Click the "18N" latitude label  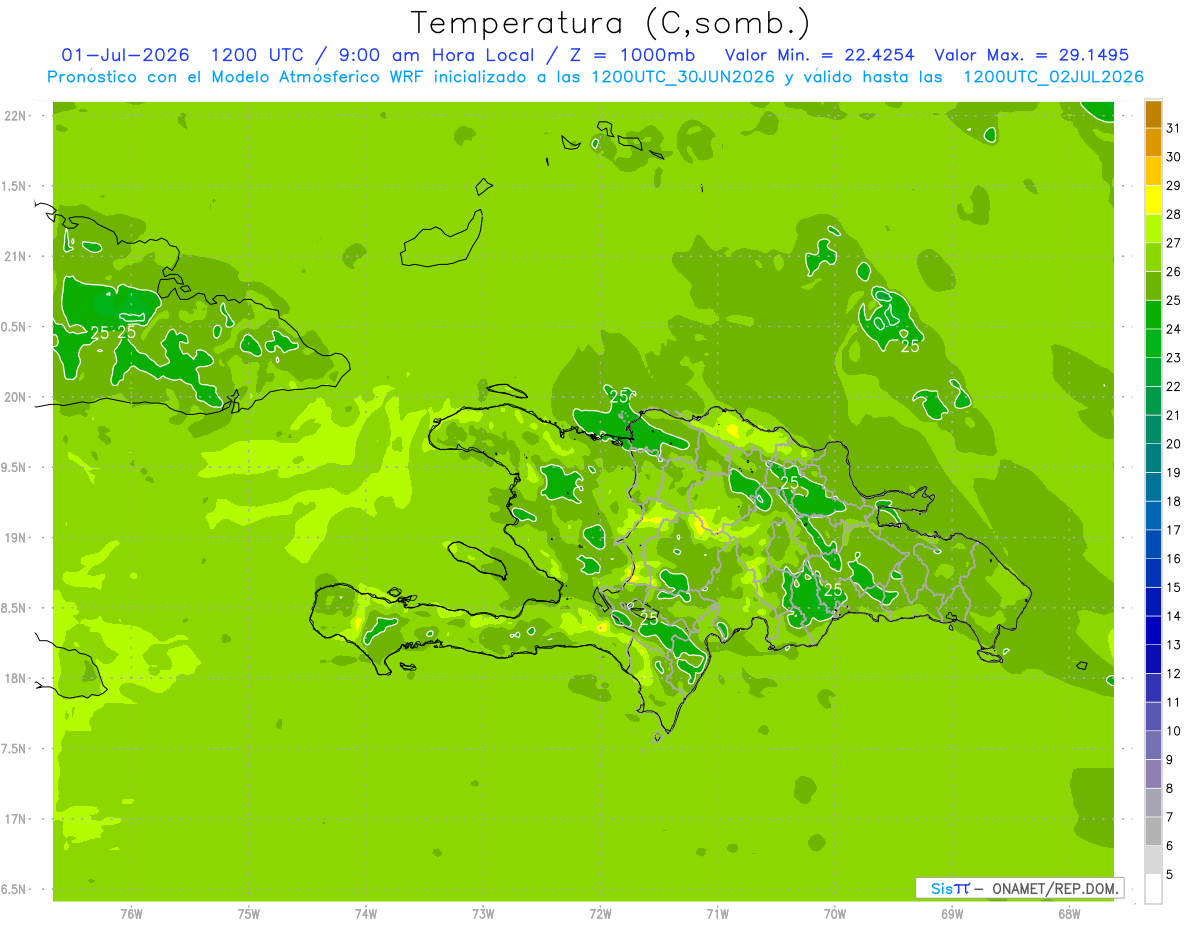click(x=14, y=678)
